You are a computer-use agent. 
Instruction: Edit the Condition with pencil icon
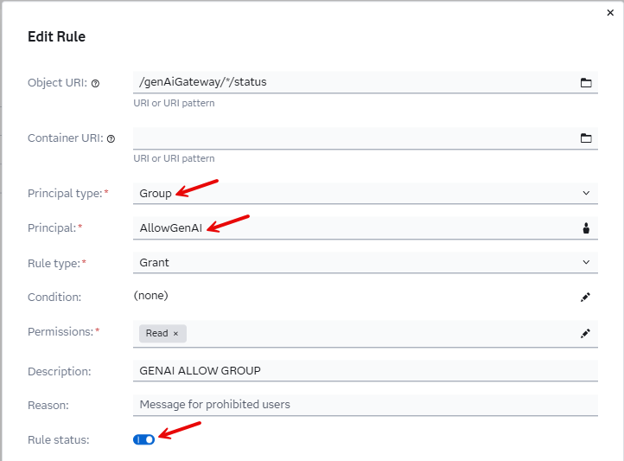[585, 297]
